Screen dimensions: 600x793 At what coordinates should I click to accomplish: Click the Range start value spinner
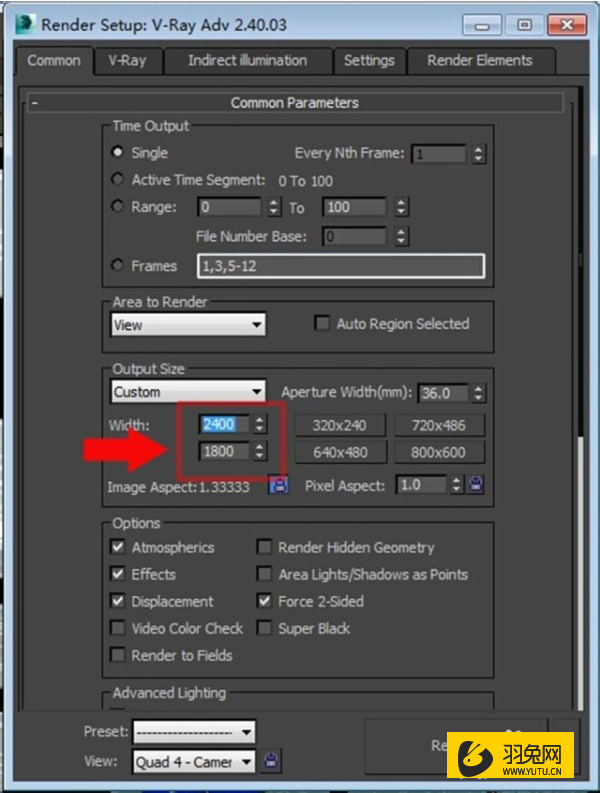pos(274,207)
